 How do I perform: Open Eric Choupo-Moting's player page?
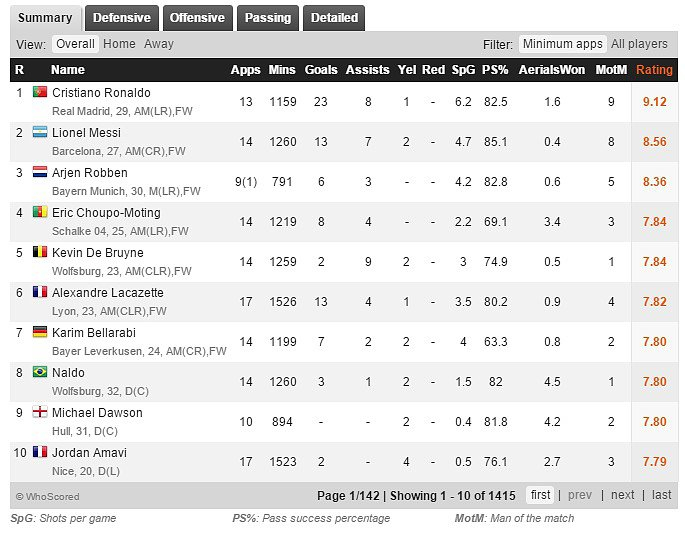point(106,213)
